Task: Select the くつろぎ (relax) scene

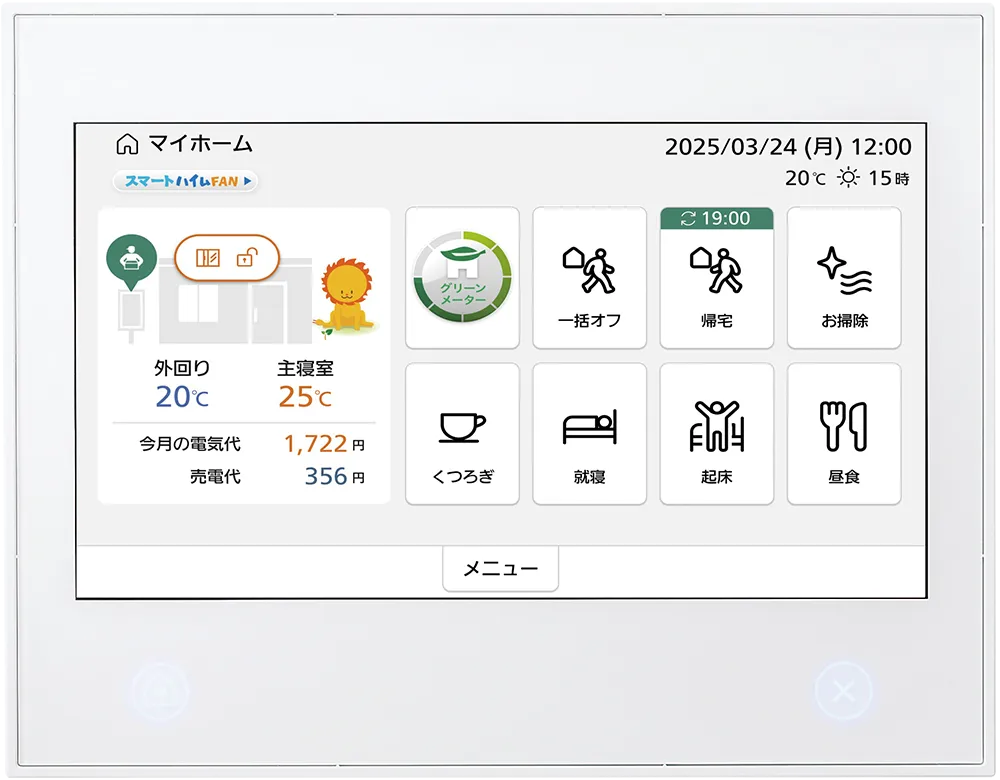Action: (462, 432)
